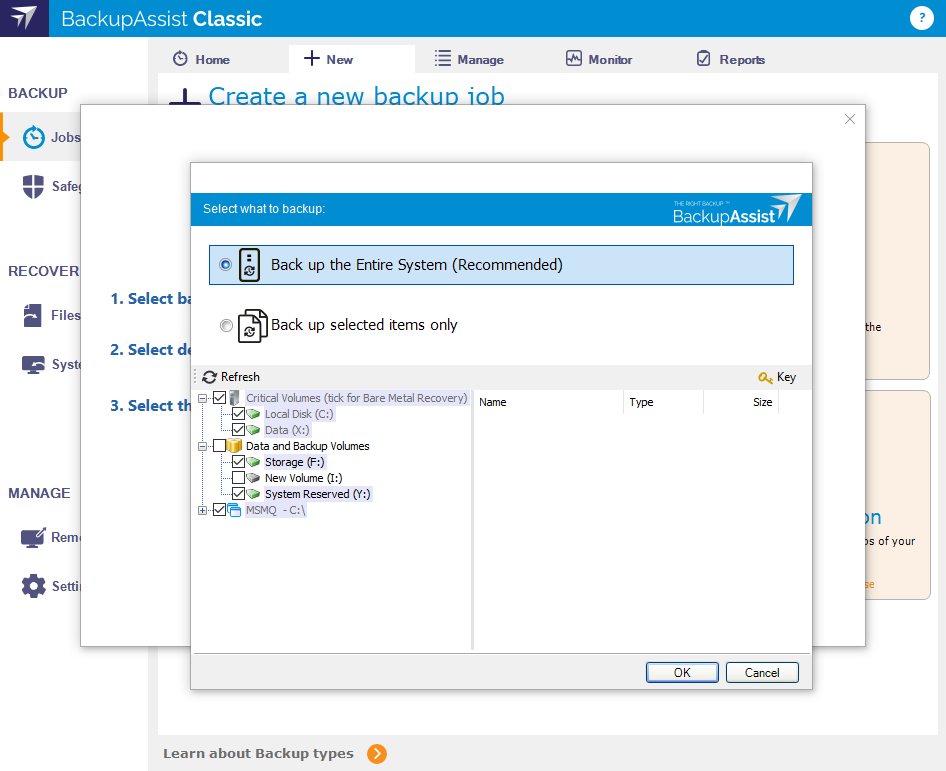
Task: Switch to the New tab
Action: coord(352,59)
